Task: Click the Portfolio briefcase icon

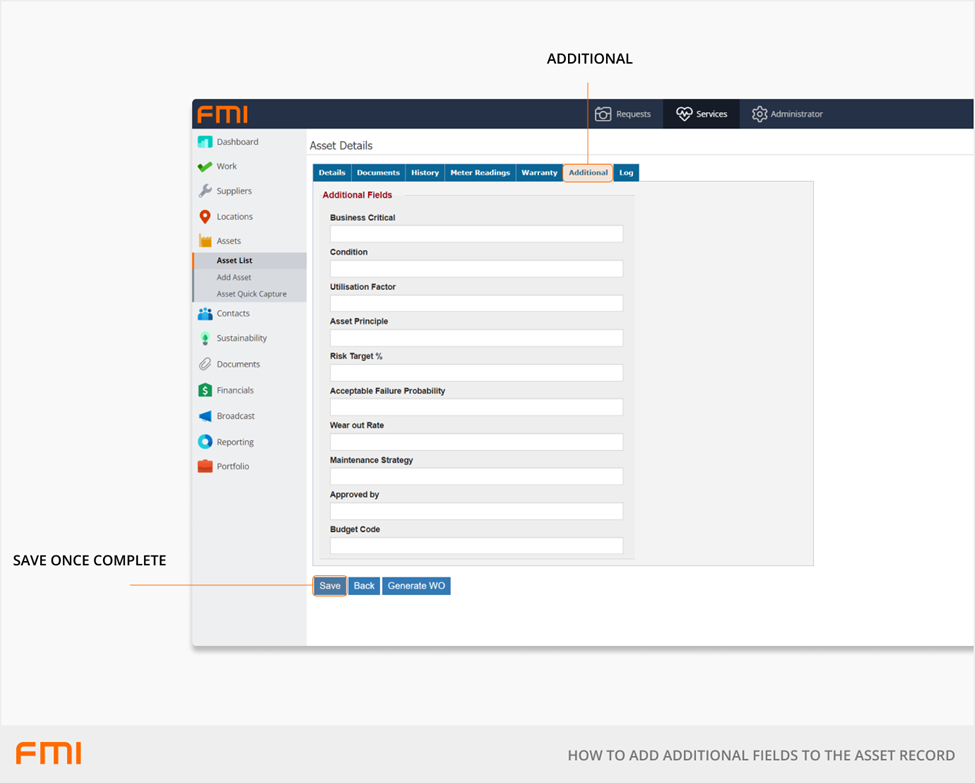Action: pyautogui.click(x=205, y=467)
